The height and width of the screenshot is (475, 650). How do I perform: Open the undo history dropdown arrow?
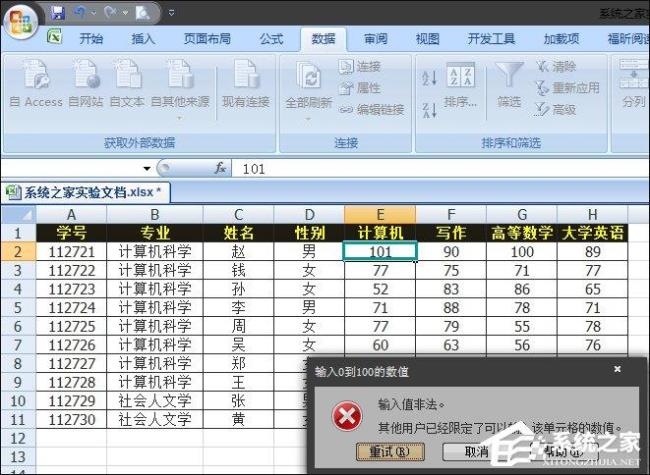(93, 13)
